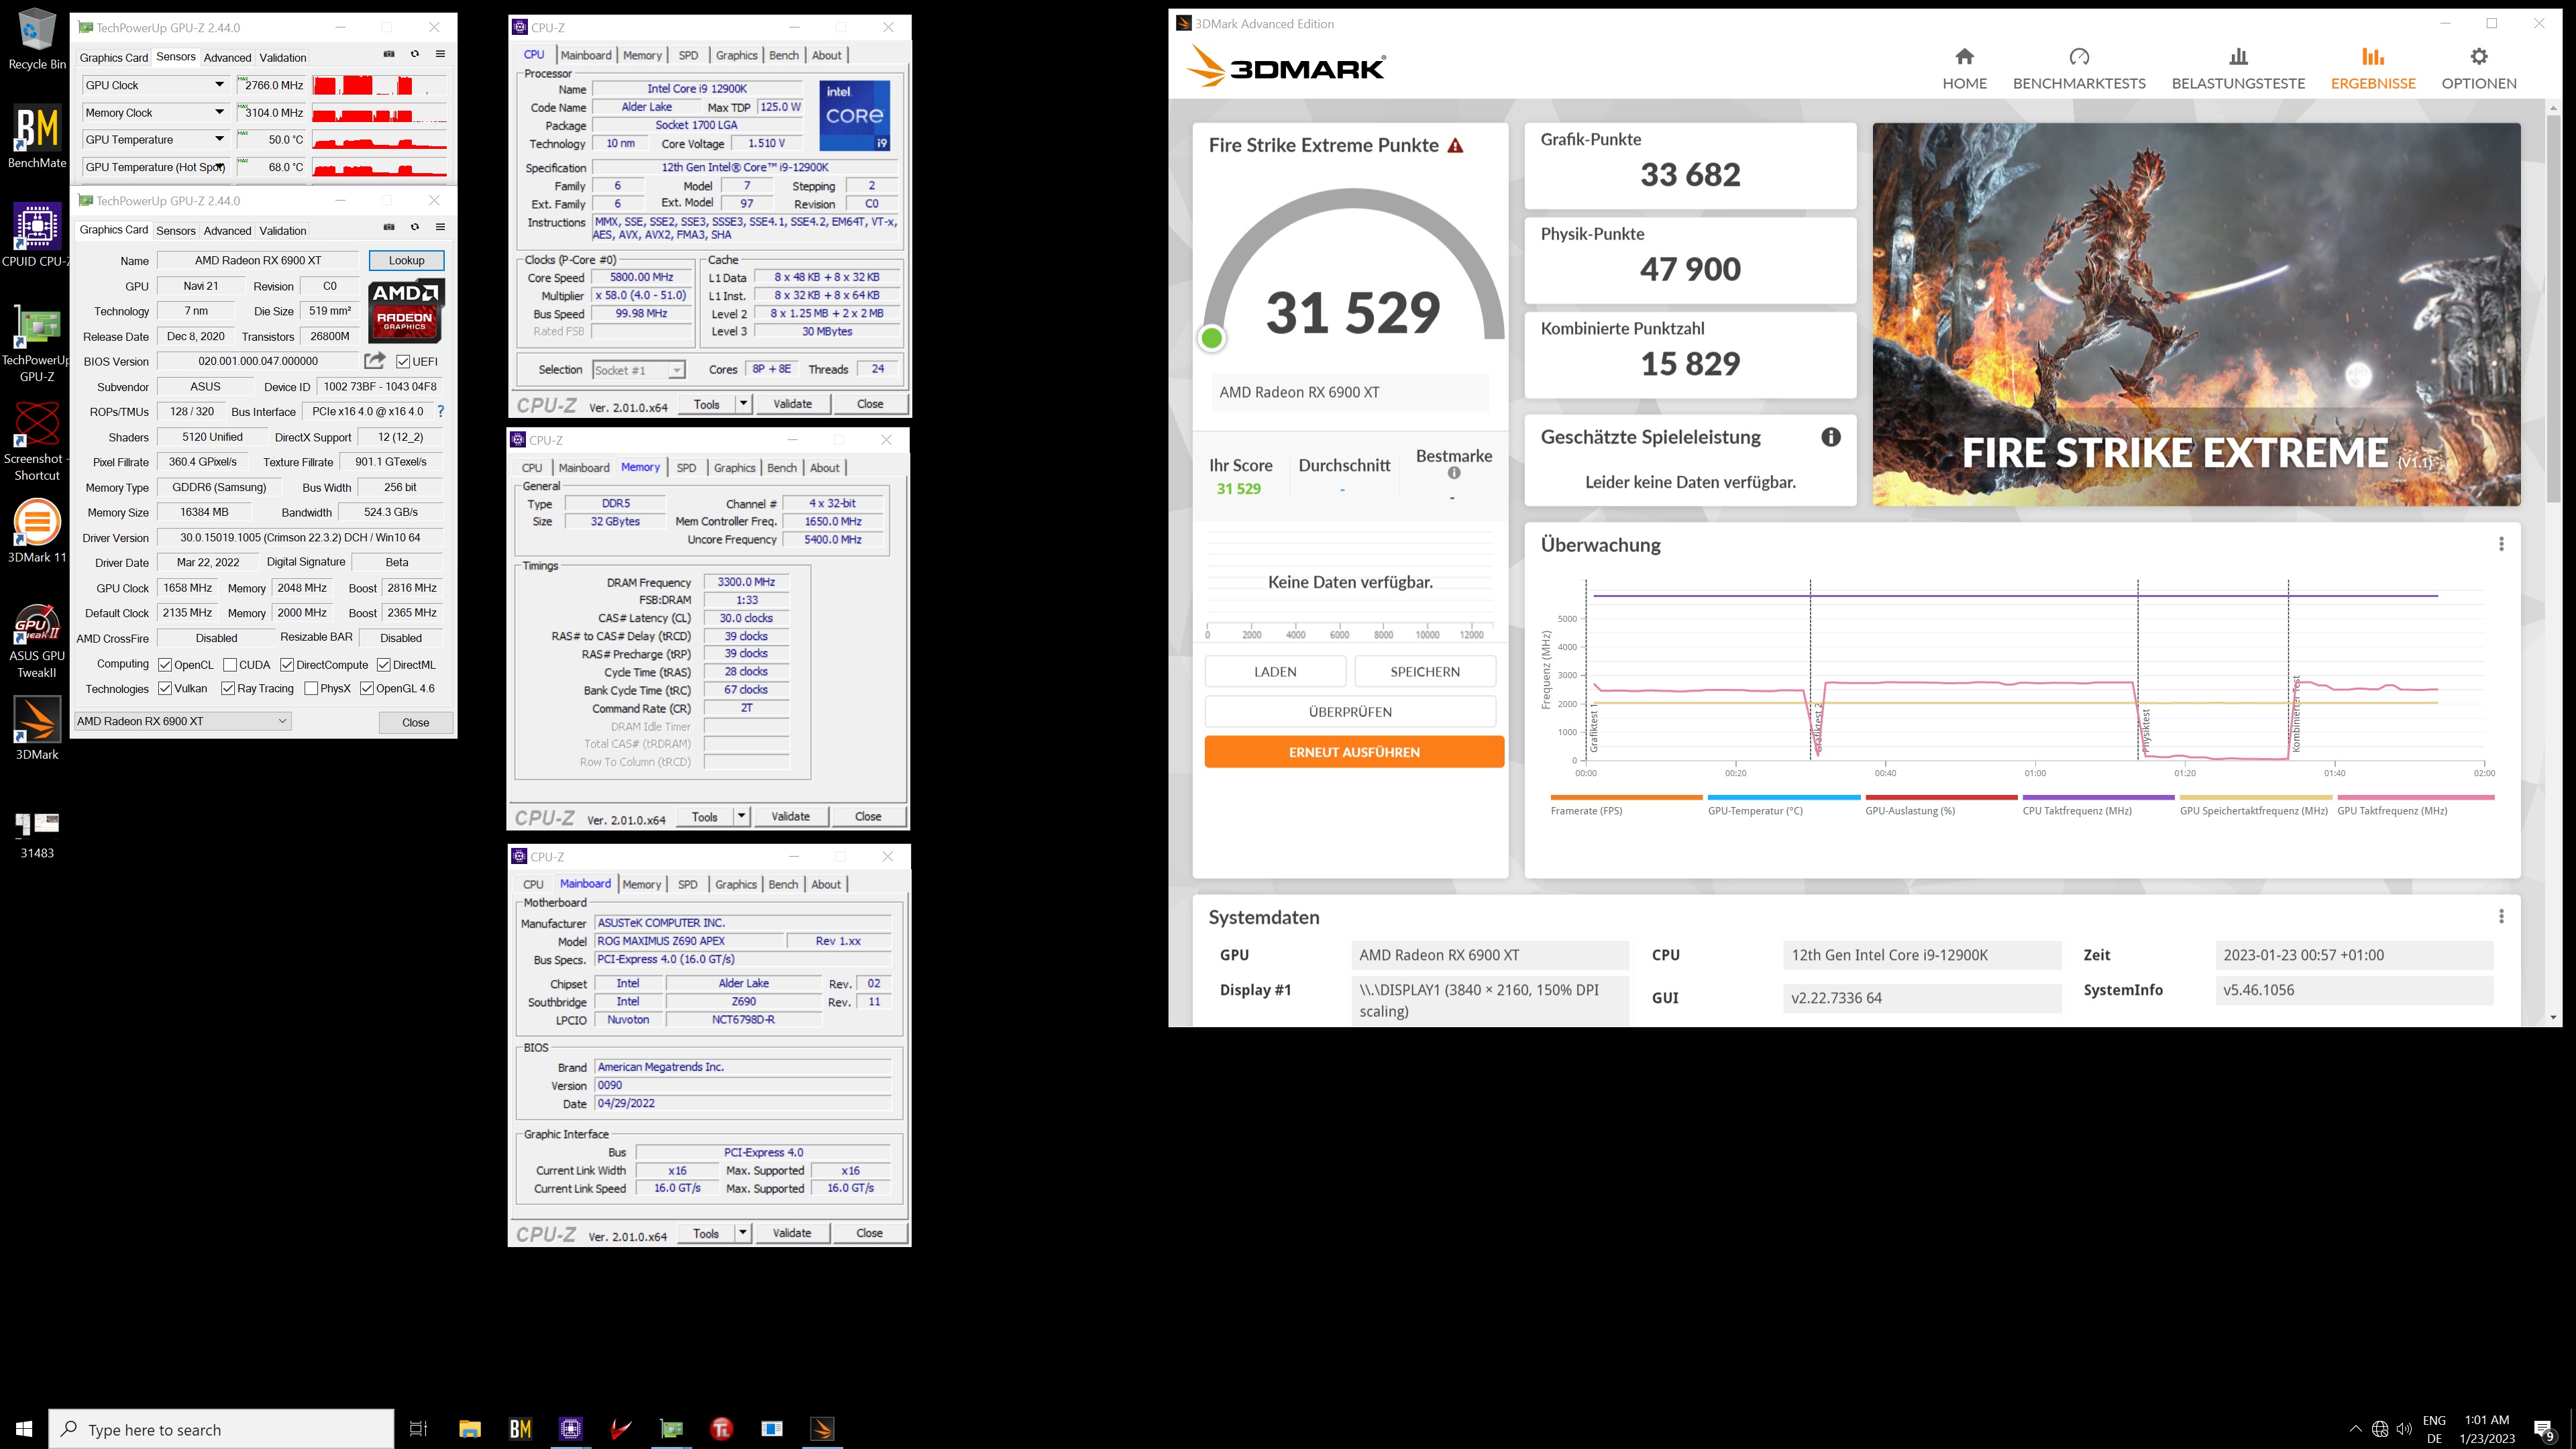Screen dimensions: 2576x1449
Task: Open BenchMate desktop shortcut
Action: 37,136
